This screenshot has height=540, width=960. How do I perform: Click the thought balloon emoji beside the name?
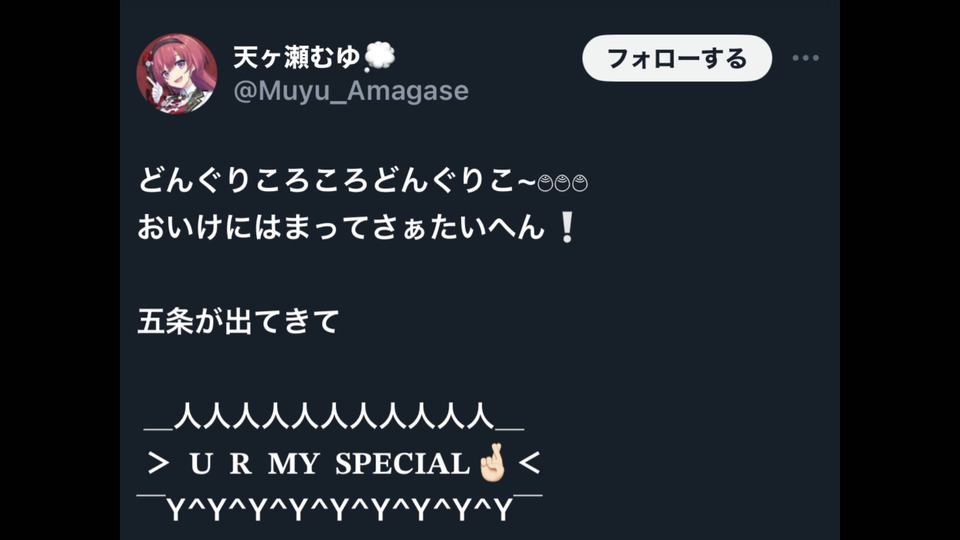coord(380,57)
